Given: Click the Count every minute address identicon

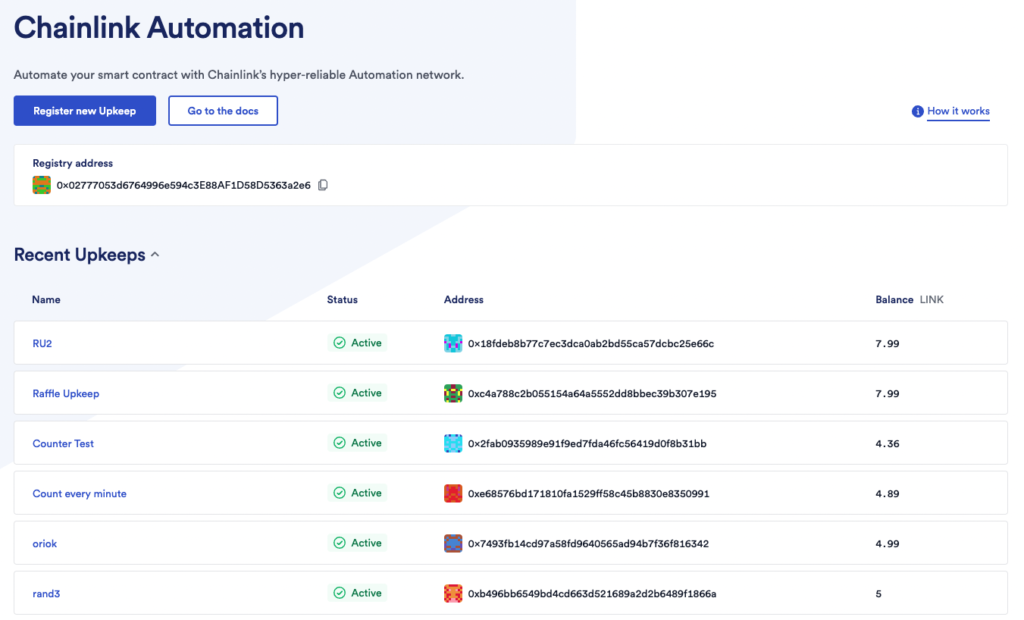Looking at the screenshot, I should click(x=453, y=493).
